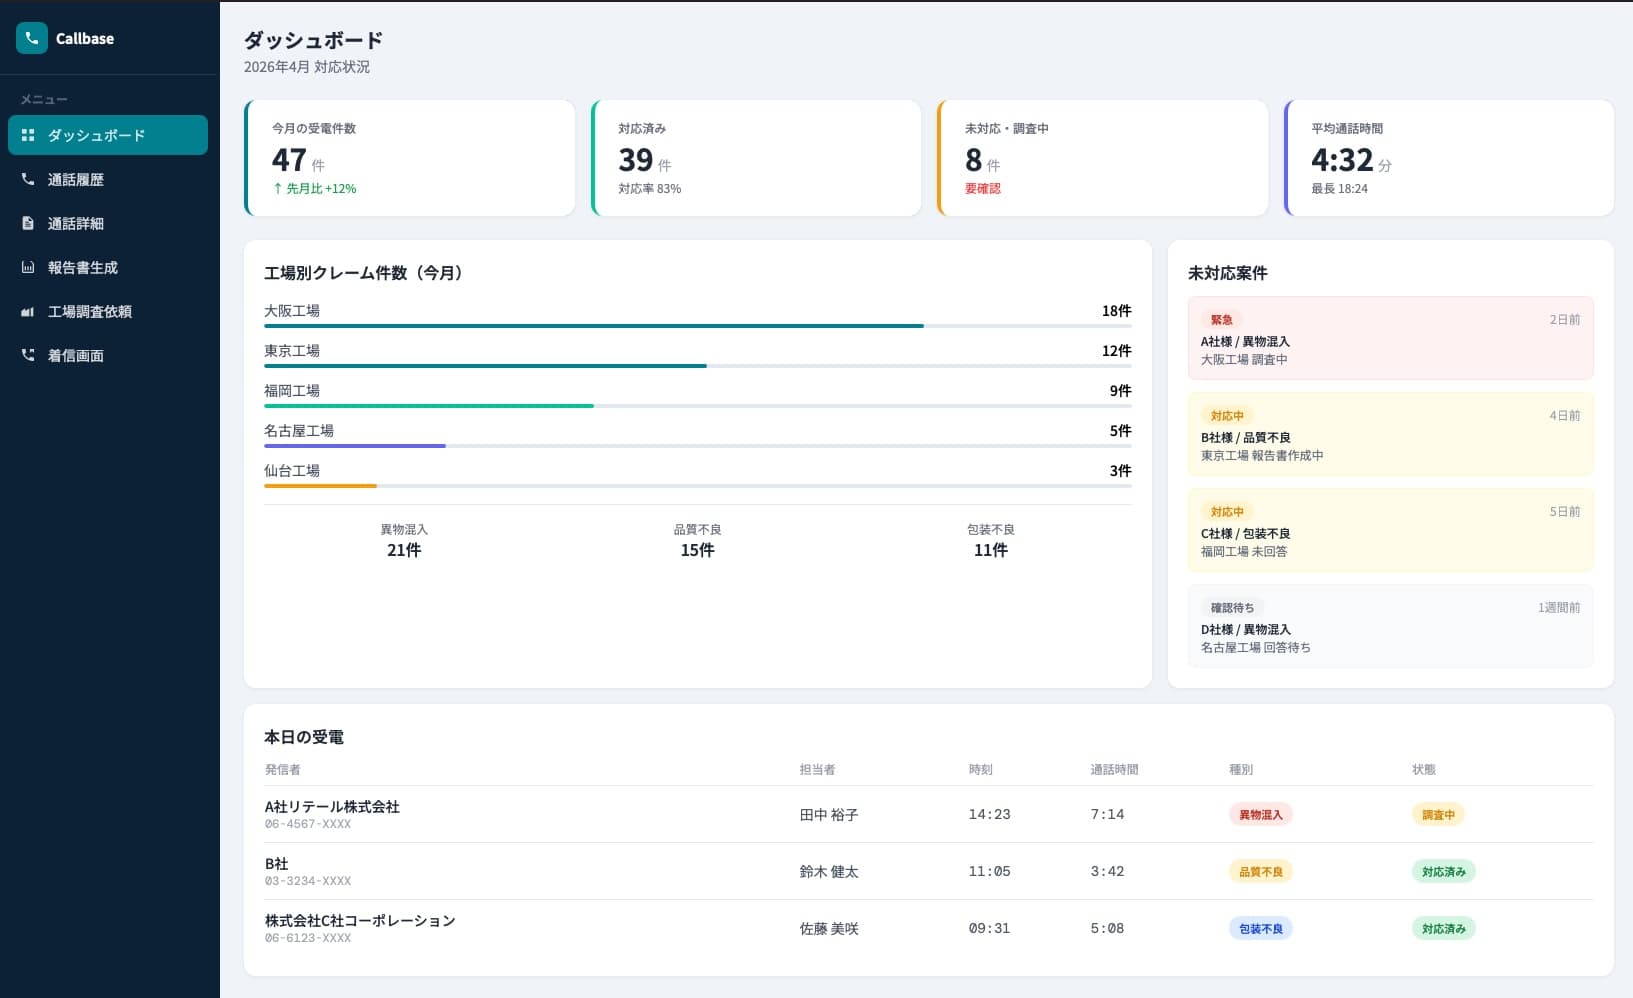The height and width of the screenshot is (998, 1633).
Task: Click 鈴木 健太 in the 担当者 column
Action: point(829,872)
